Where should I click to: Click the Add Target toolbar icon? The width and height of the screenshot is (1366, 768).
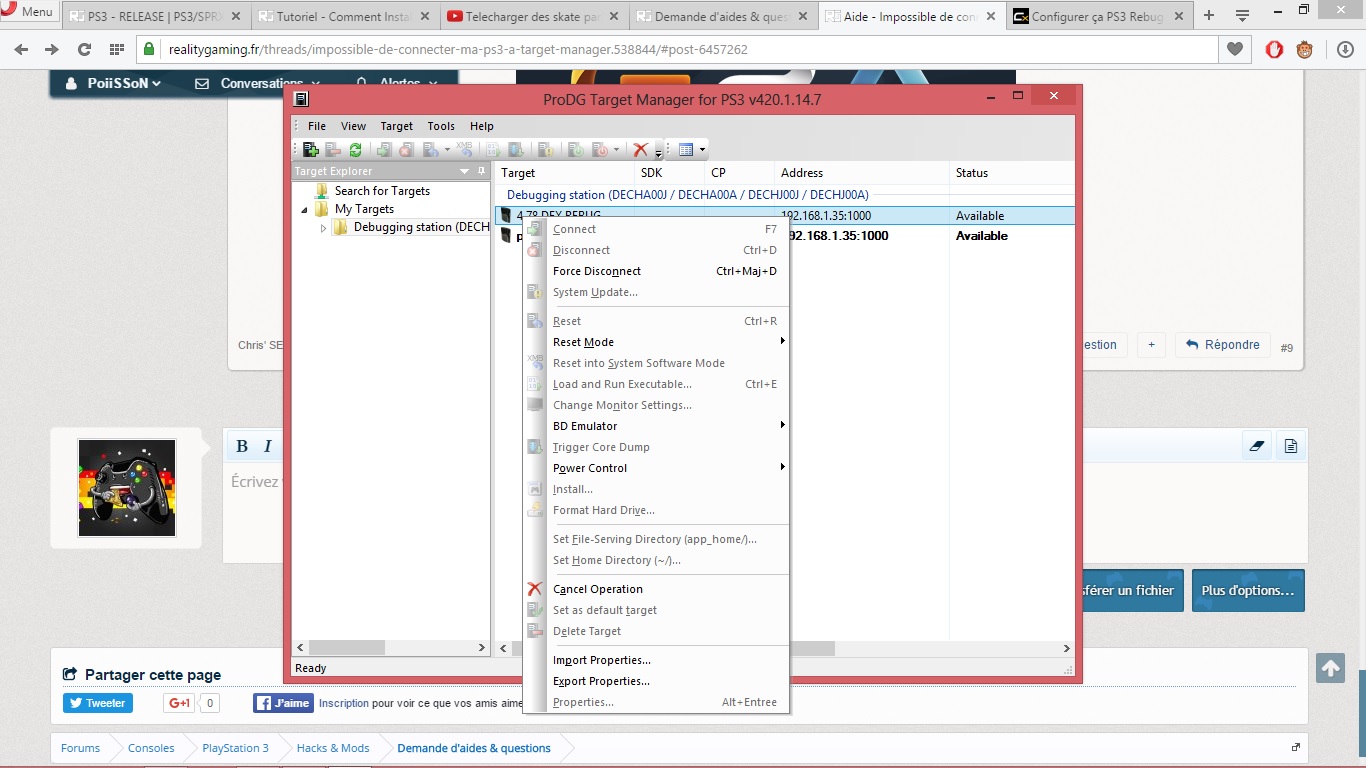(x=311, y=150)
